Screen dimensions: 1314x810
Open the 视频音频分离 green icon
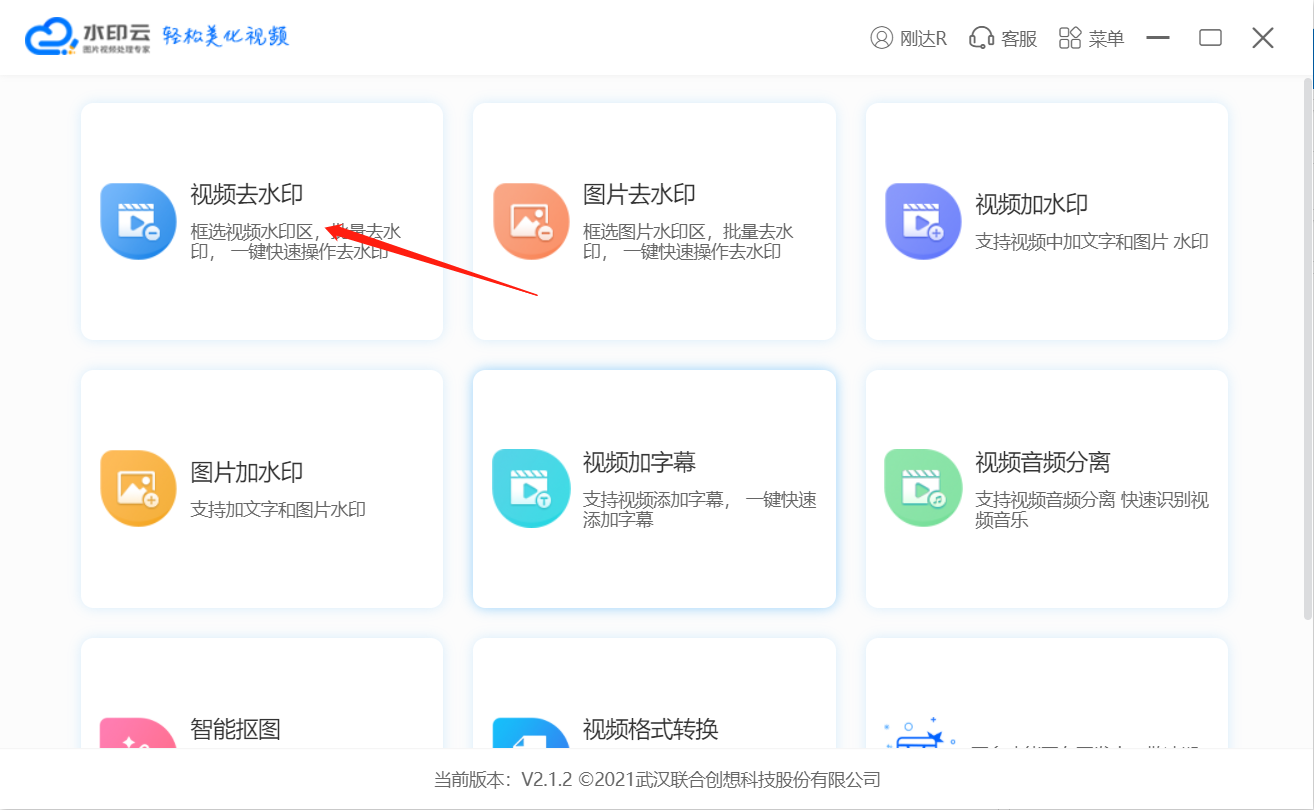pyautogui.click(x=923, y=488)
